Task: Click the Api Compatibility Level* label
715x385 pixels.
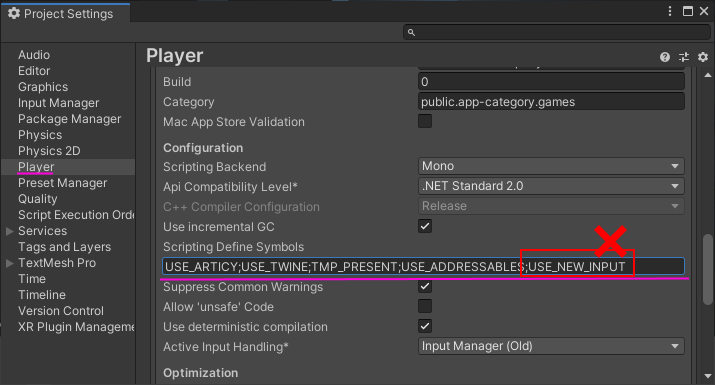Action: coord(230,187)
